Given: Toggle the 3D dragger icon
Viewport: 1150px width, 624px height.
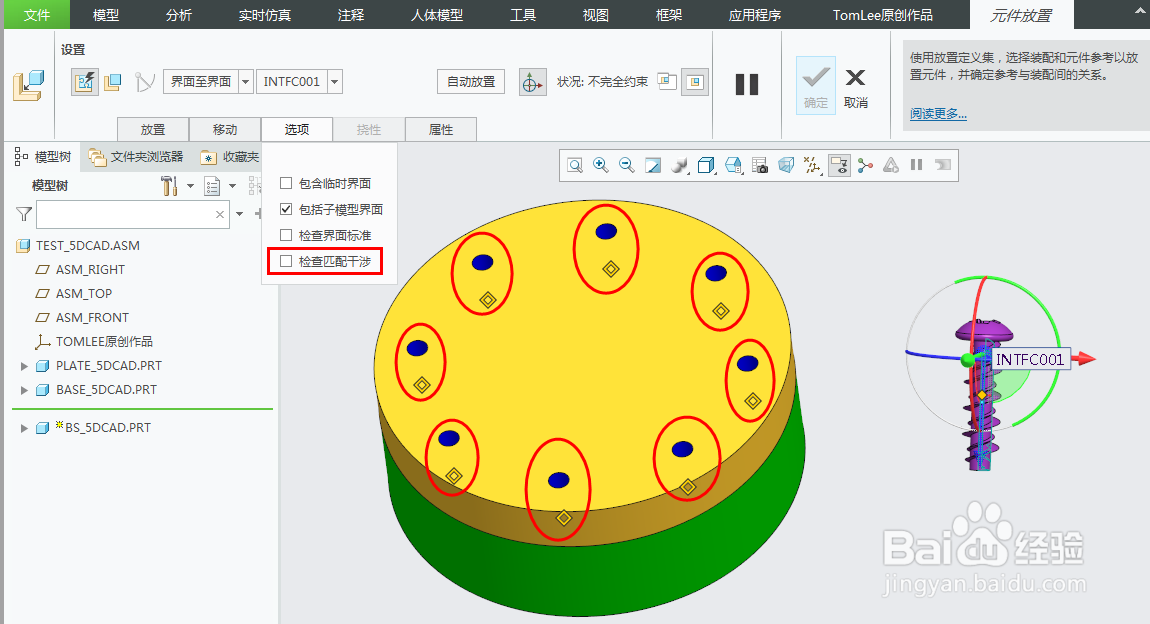Looking at the screenshot, I should 532,82.
